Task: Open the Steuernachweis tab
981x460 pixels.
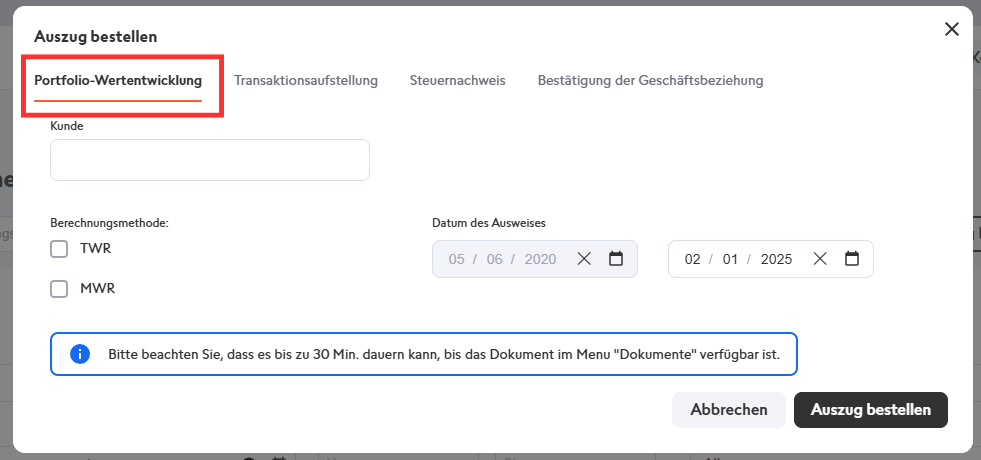Action: (x=457, y=81)
